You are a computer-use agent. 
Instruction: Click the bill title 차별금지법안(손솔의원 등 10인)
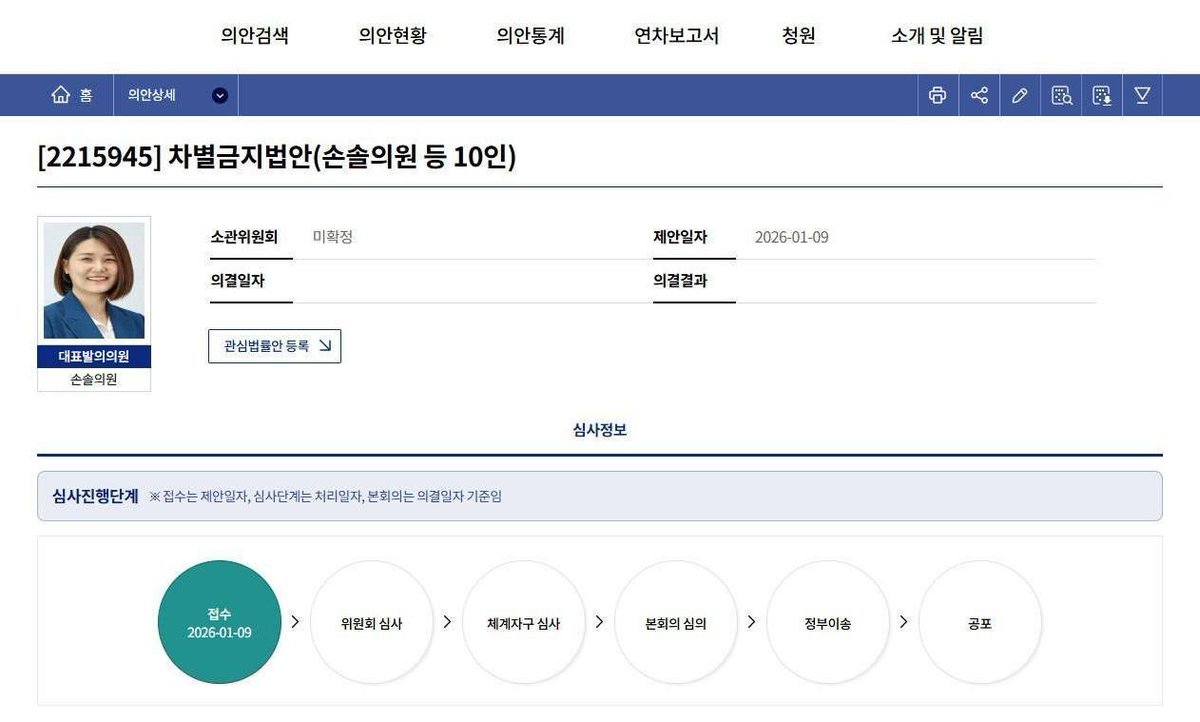coord(342,157)
